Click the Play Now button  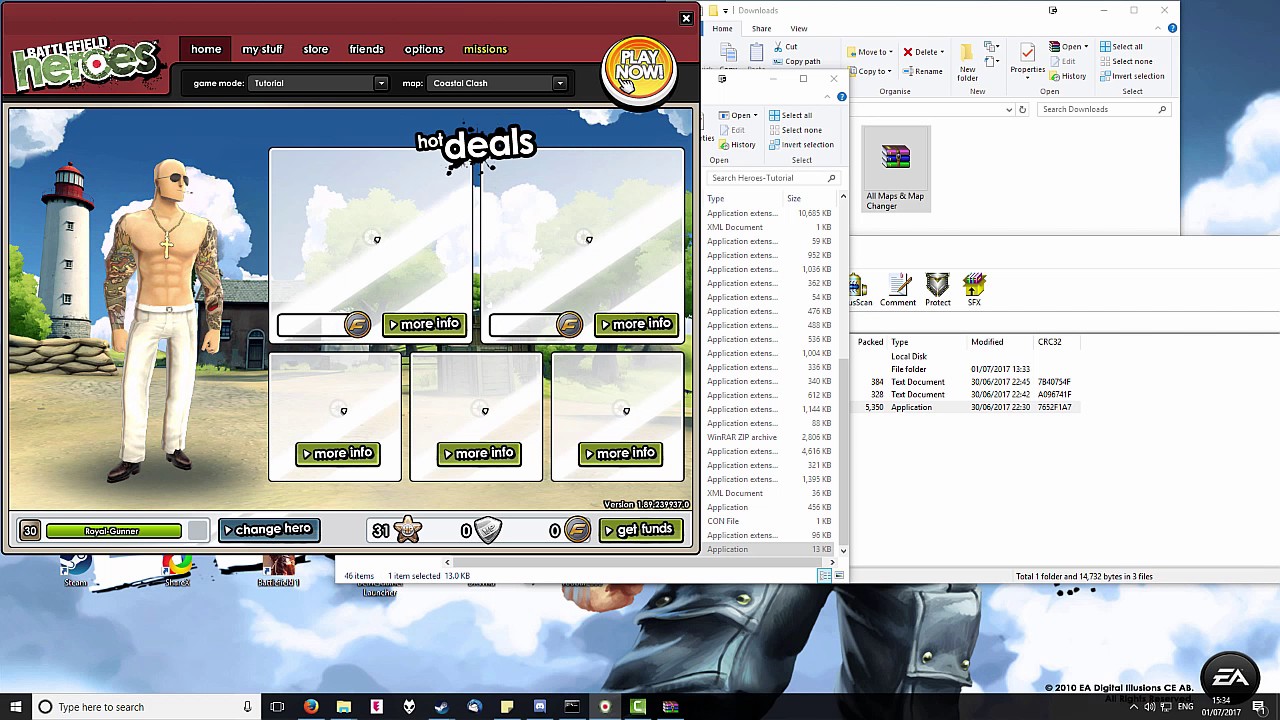[x=639, y=67]
